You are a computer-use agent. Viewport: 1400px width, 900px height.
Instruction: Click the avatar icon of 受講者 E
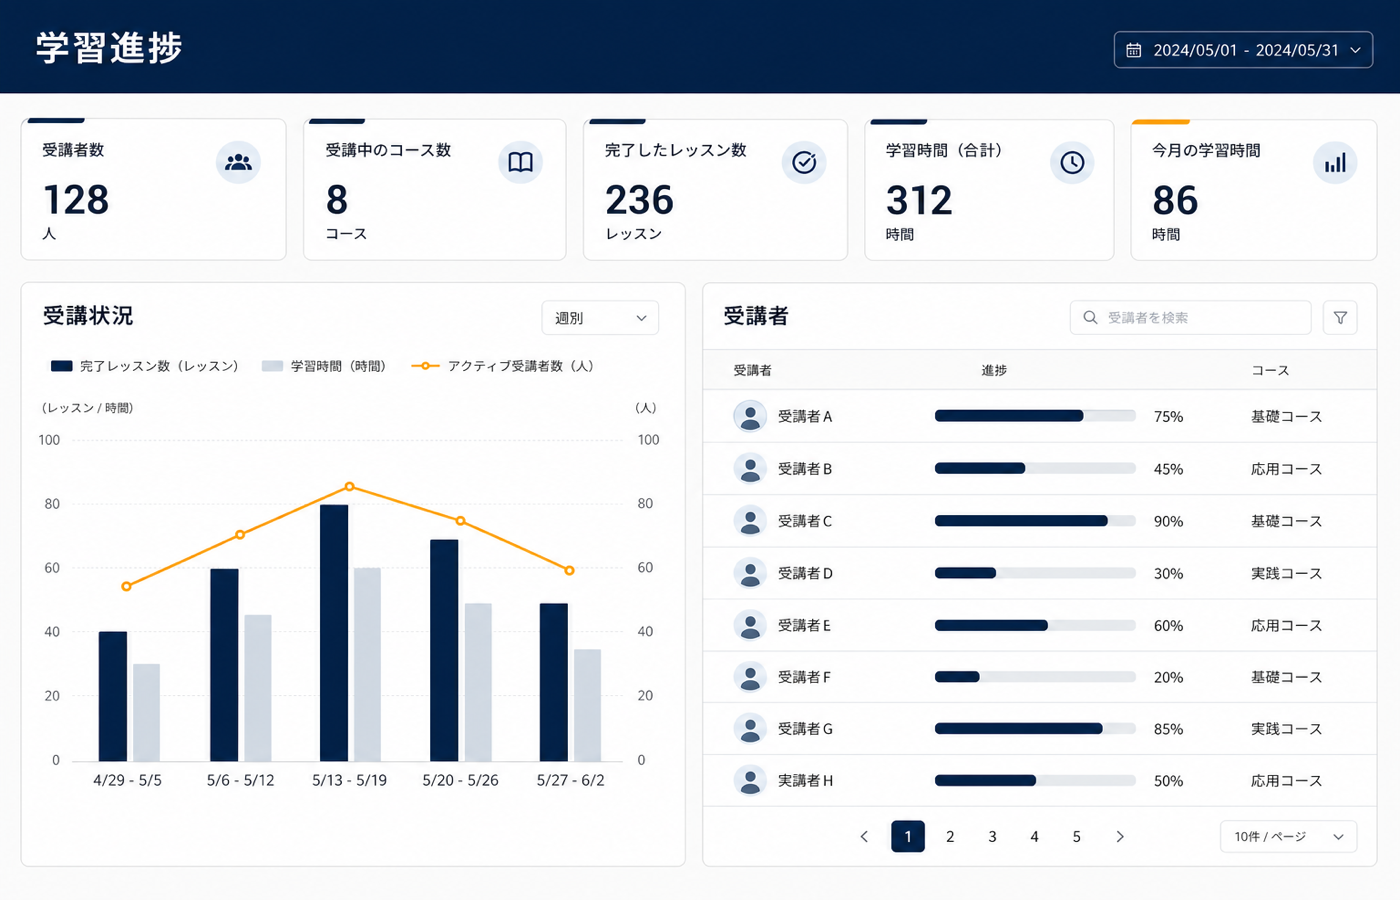(x=750, y=625)
